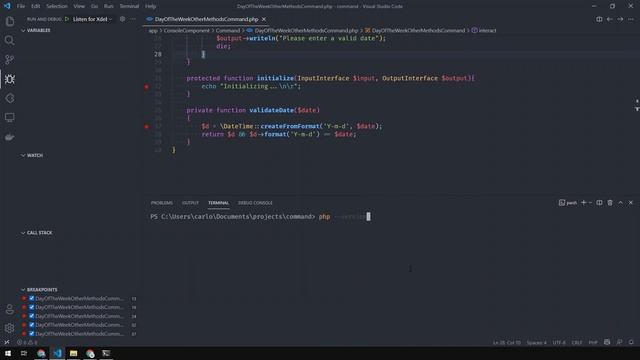Image resolution: width=640 pixels, height=360 pixels.
Task: Uncheck the breakpoint on line 24
Action: coord(31,316)
